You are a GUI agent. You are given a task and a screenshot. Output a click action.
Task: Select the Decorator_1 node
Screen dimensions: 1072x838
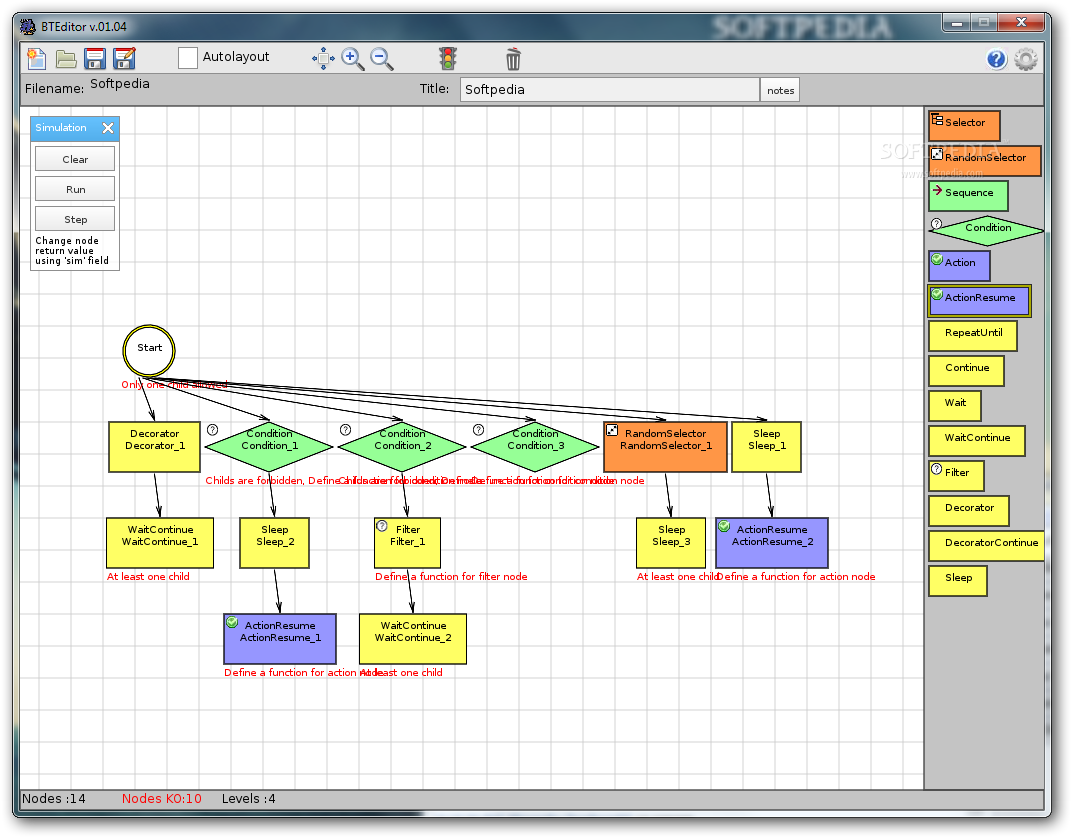(x=155, y=447)
